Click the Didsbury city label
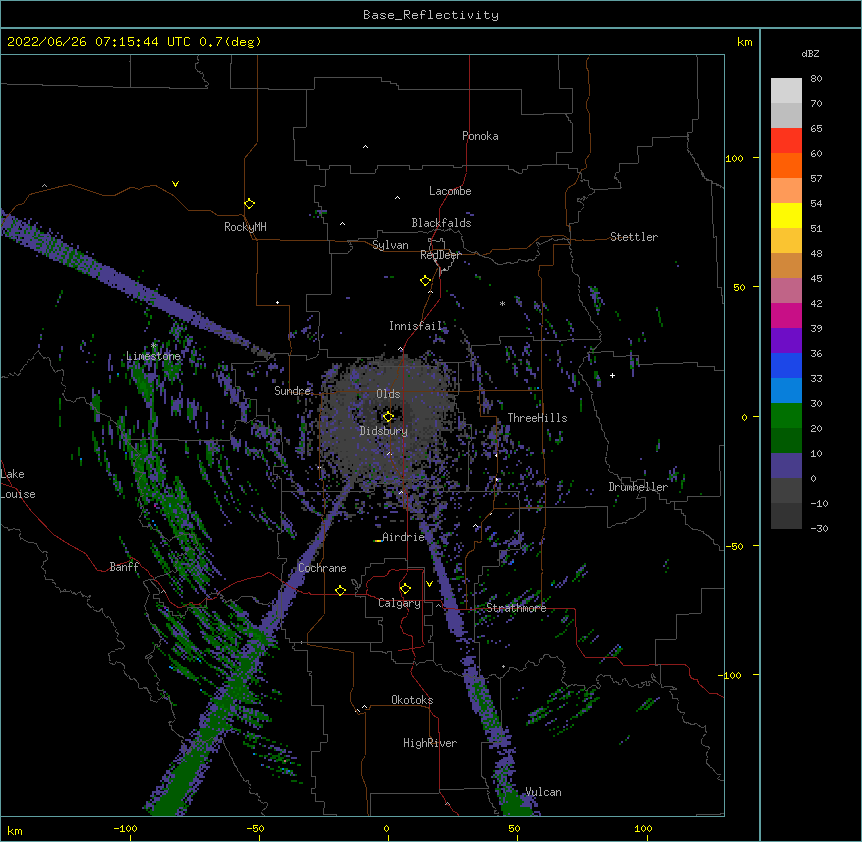This screenshot has height=842, width=862. click(x=384, y=431)
